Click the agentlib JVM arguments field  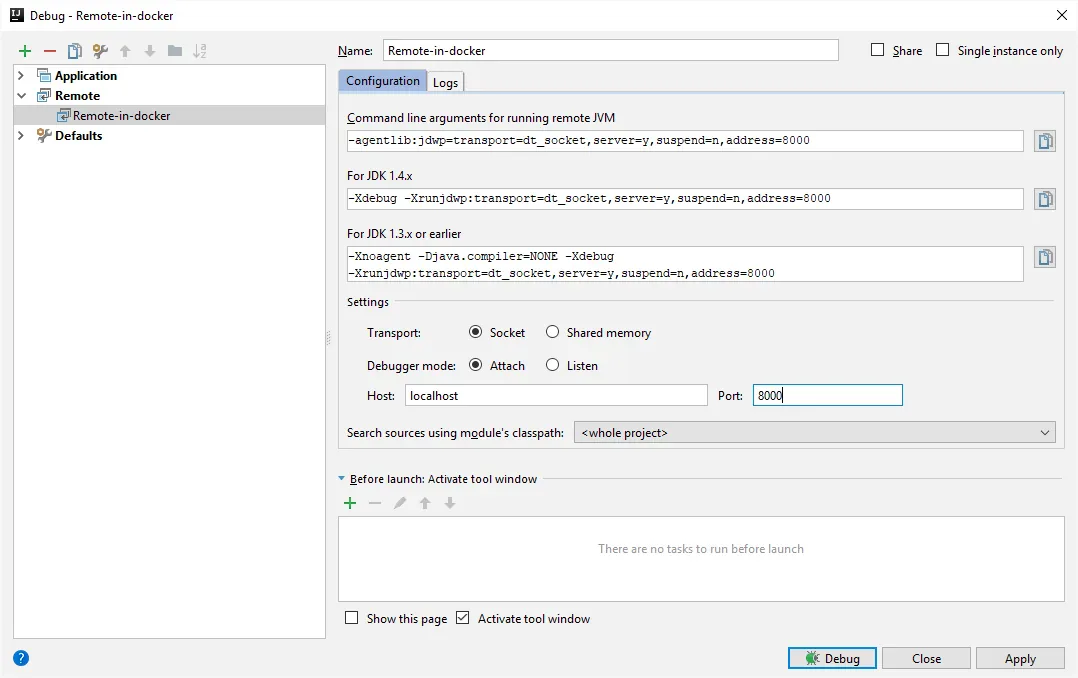point(685,141)
